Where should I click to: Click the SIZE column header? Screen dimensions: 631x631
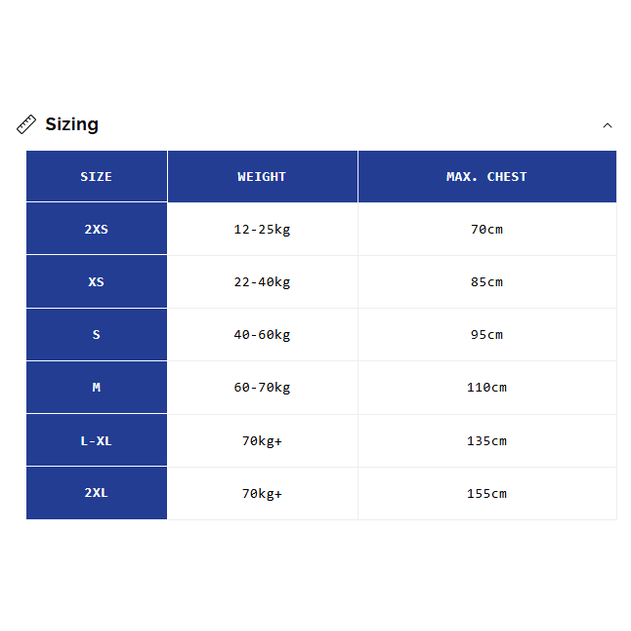tap(96, 177)
